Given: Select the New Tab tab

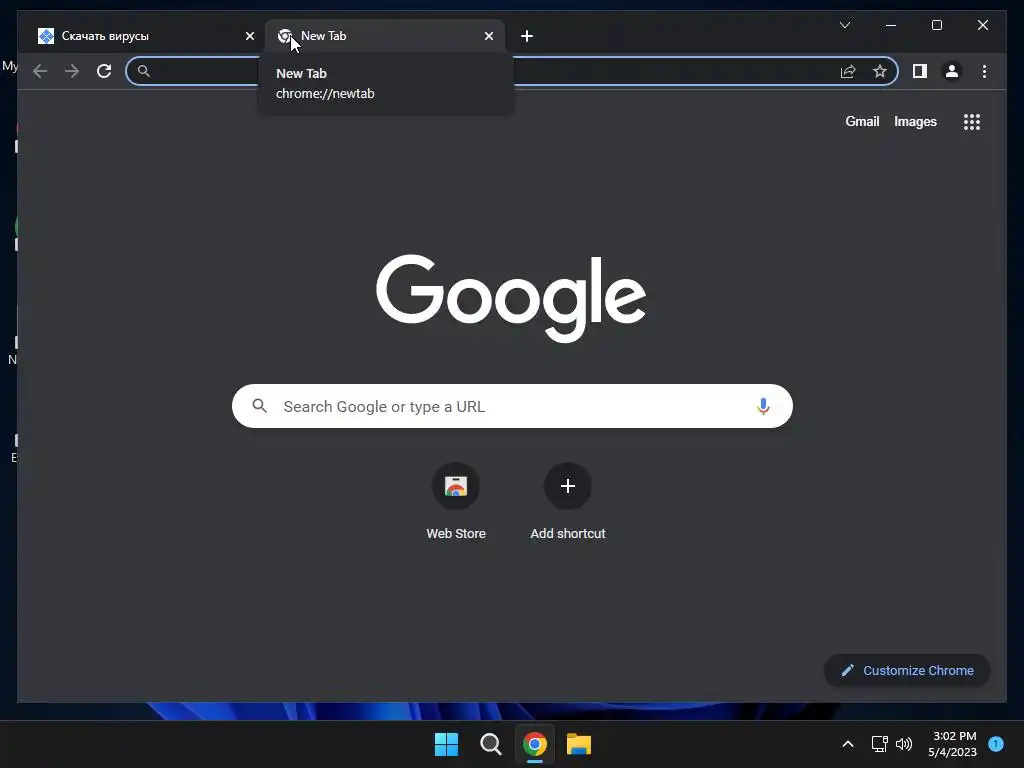Looking at the screenshot, I should tap(384, 36).
